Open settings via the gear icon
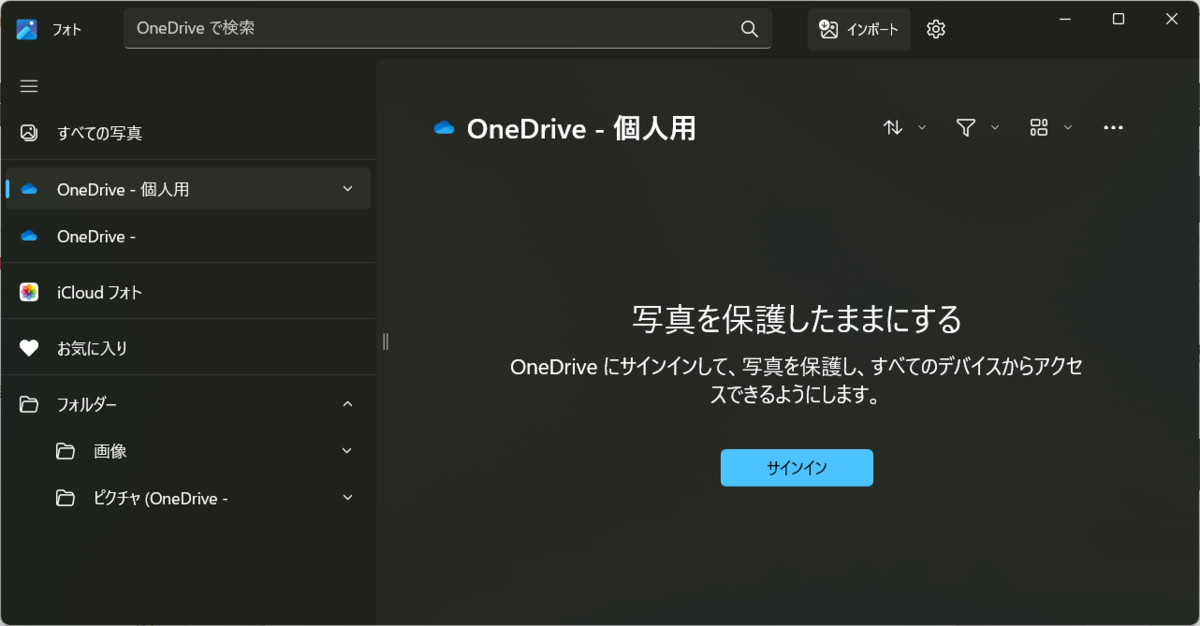Viewport: 1200px width, 626px height. click(x=936, y=29)
